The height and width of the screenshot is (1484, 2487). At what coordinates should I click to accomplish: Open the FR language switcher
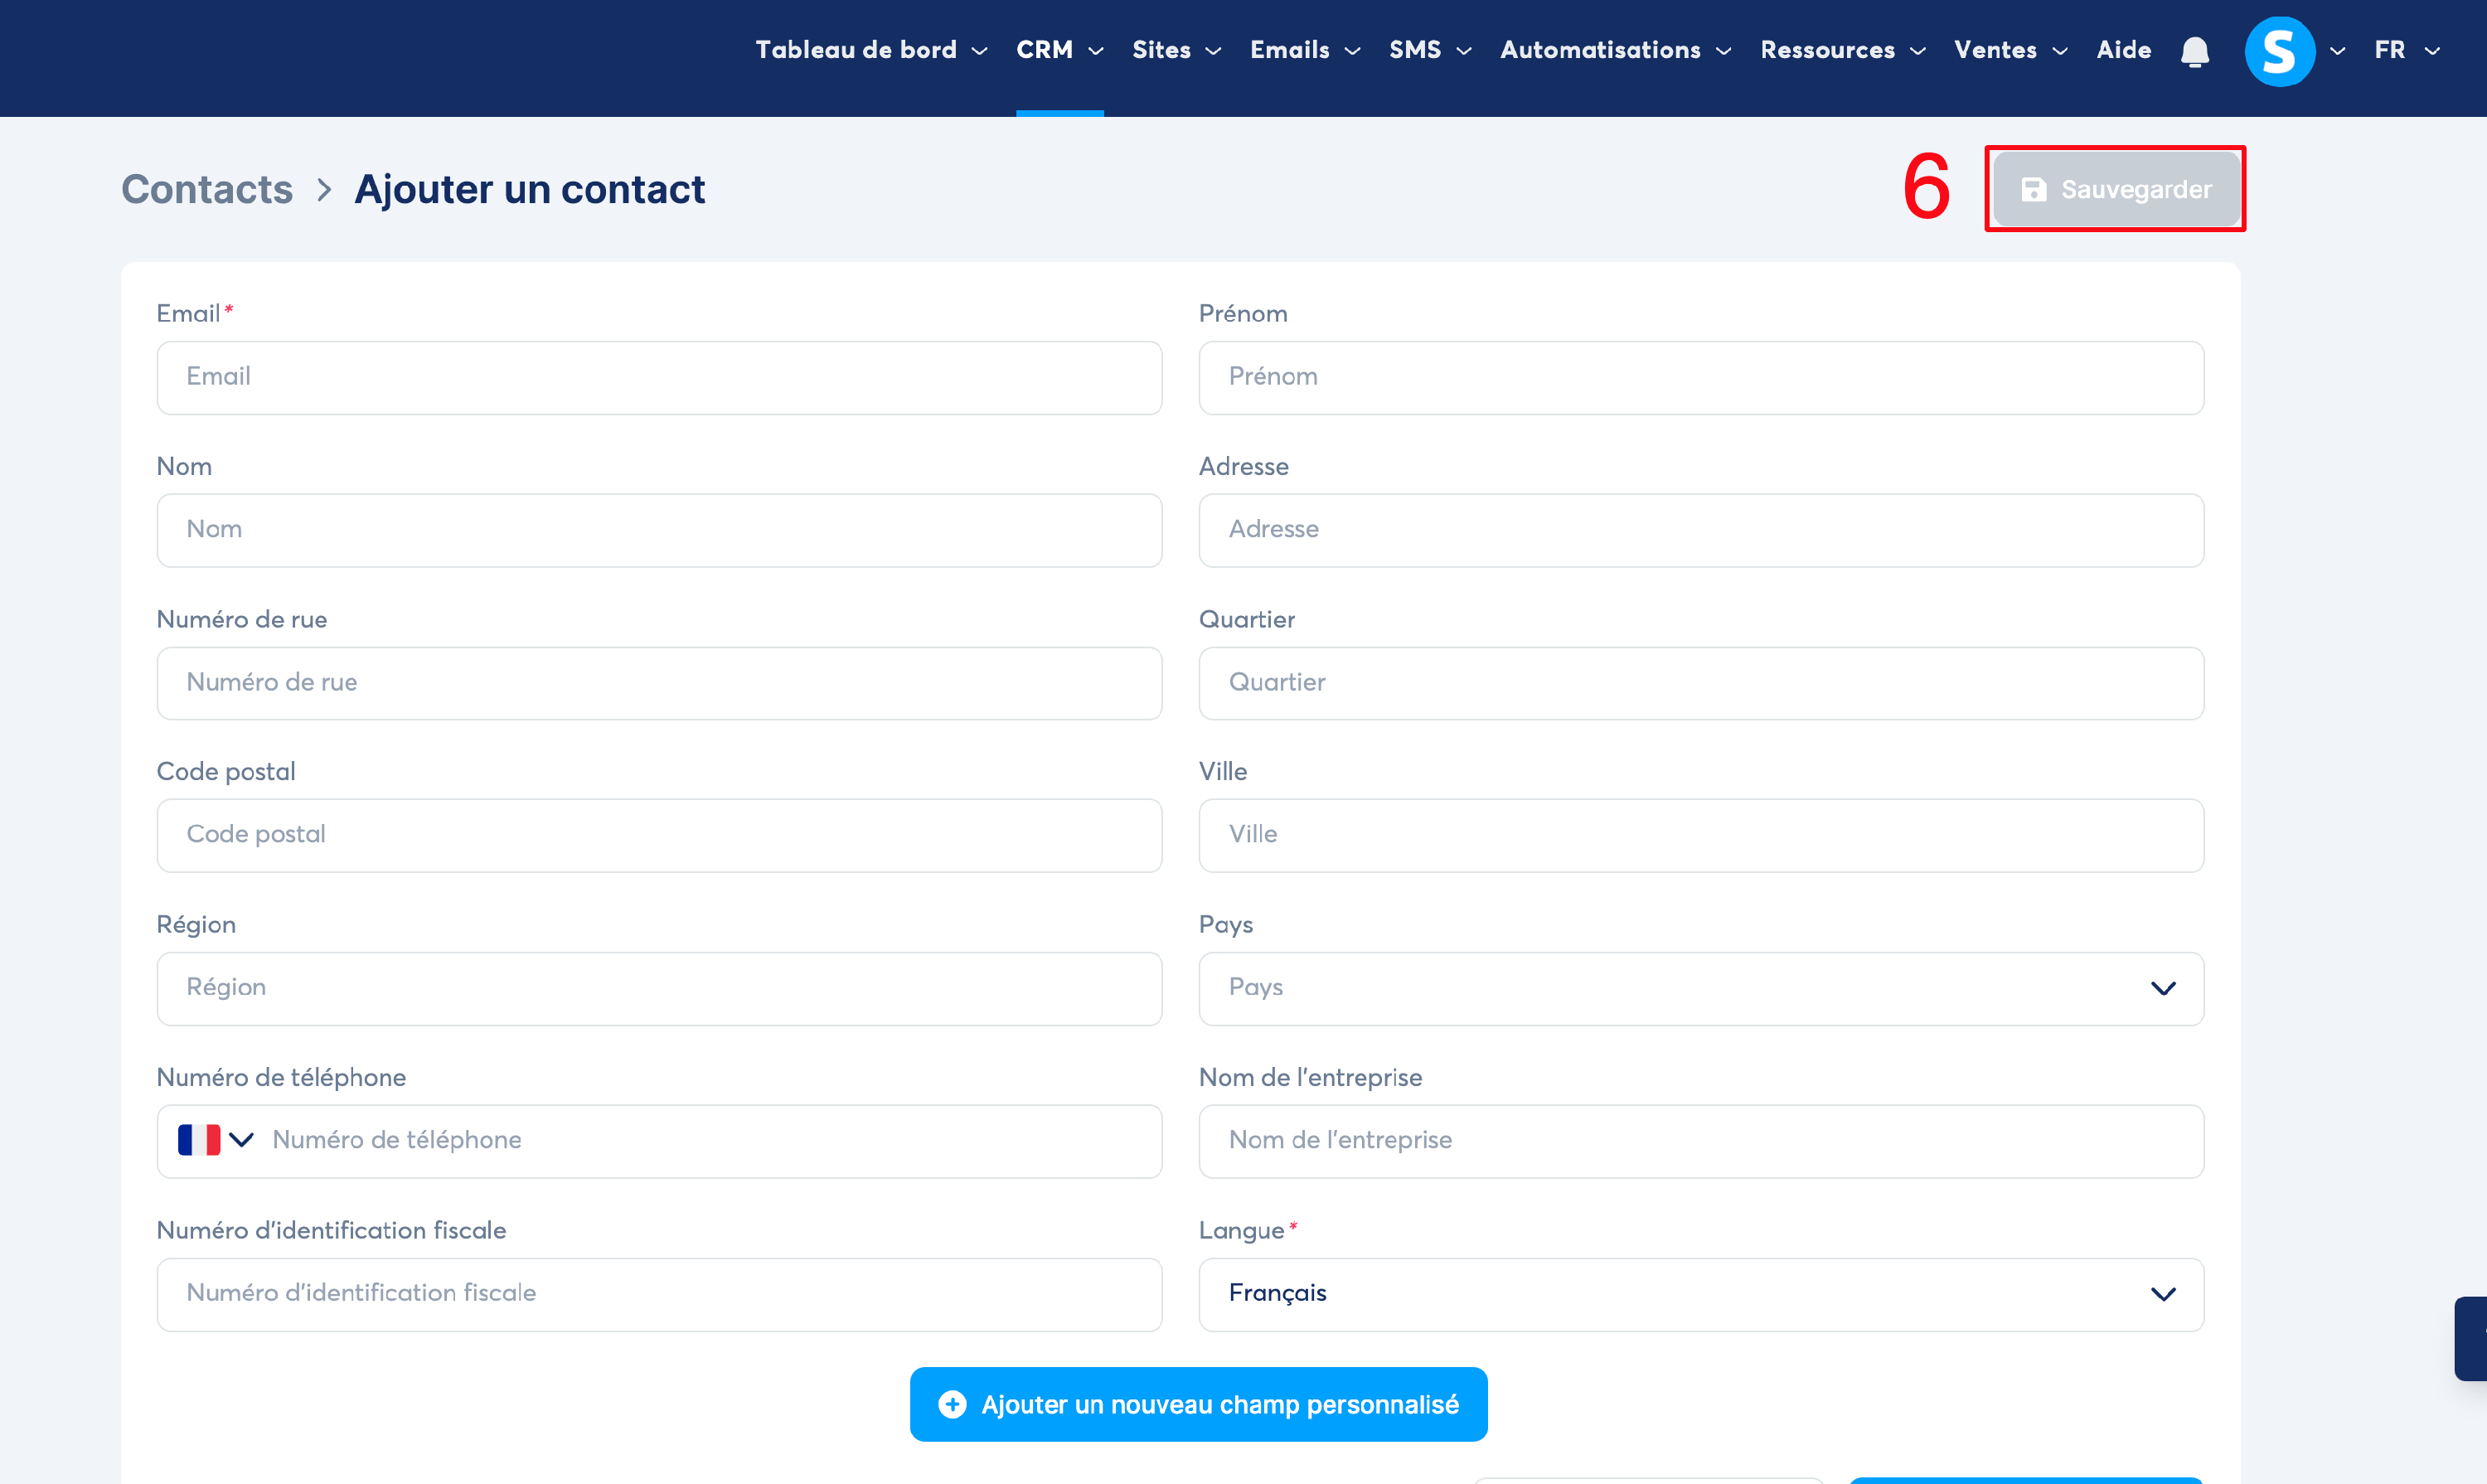point(2406,51)
